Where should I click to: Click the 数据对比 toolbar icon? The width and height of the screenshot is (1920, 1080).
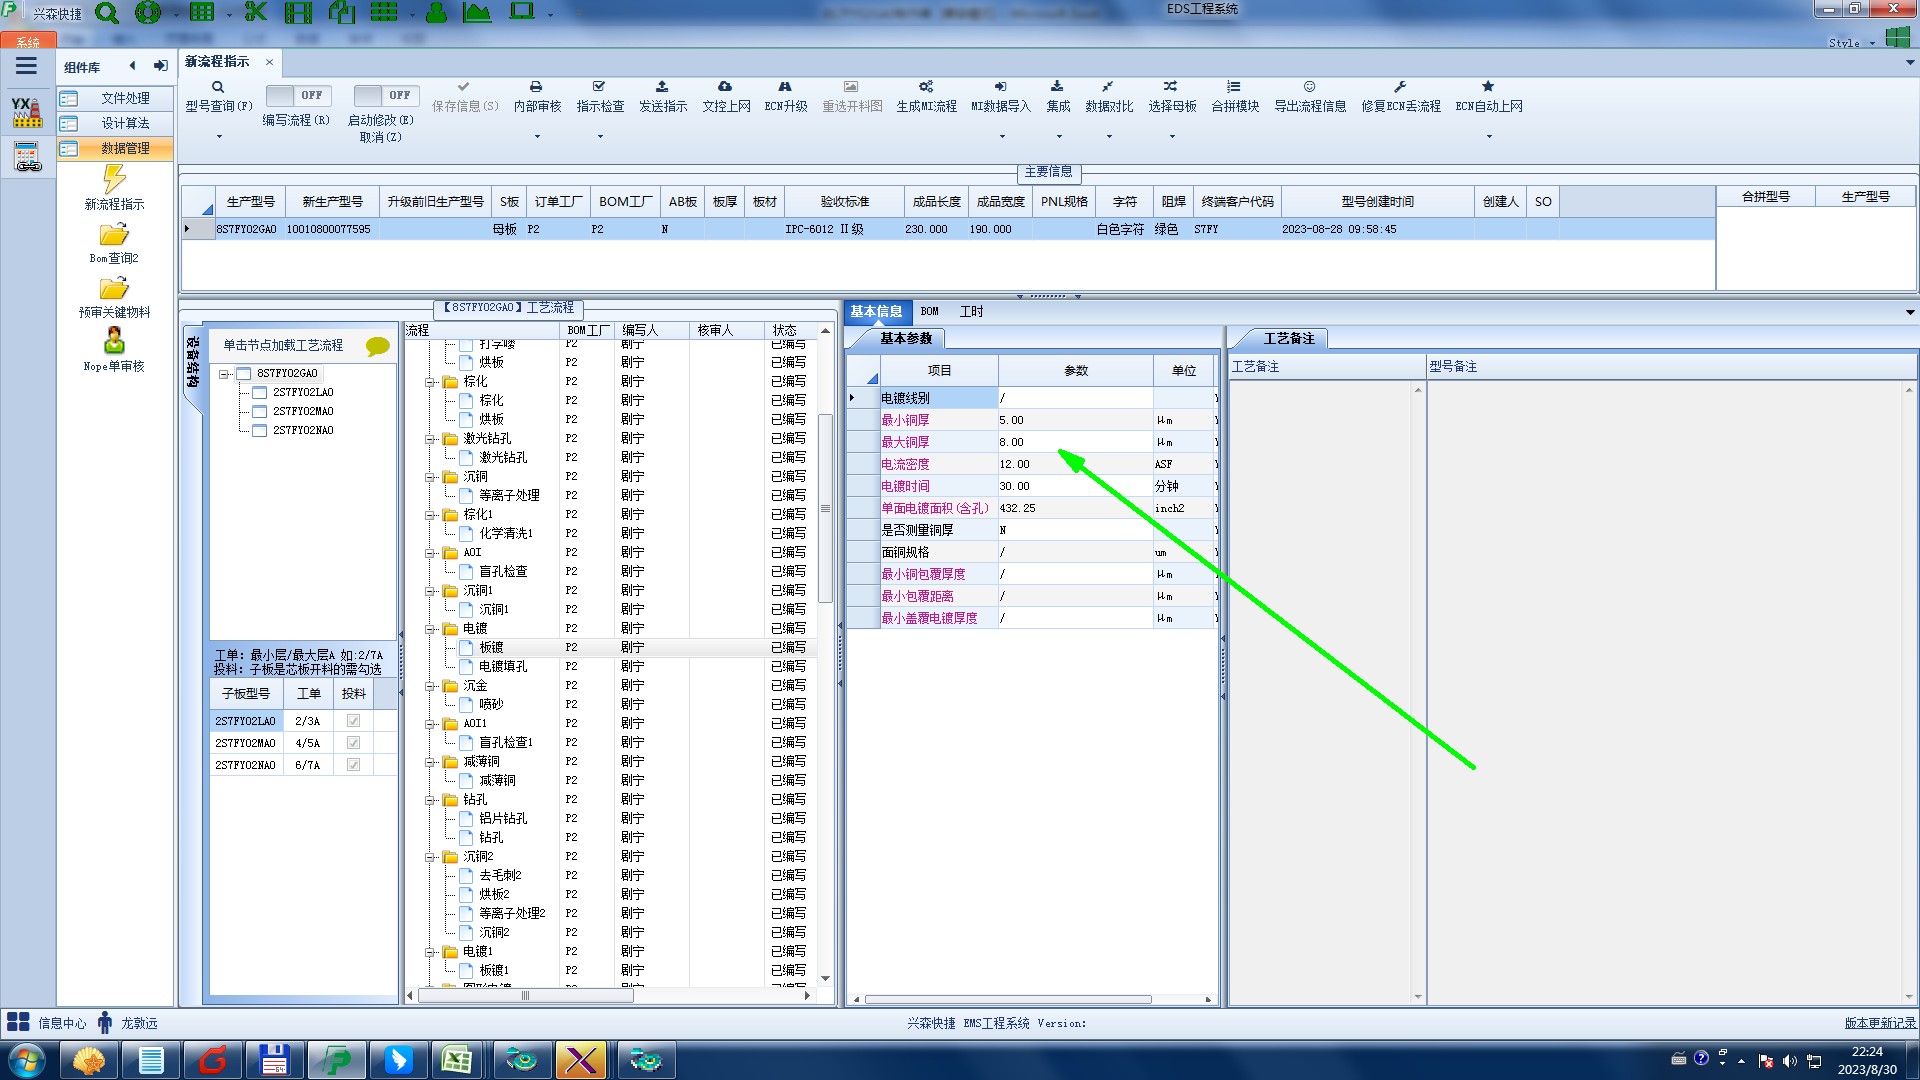(x=1108, y=87)
